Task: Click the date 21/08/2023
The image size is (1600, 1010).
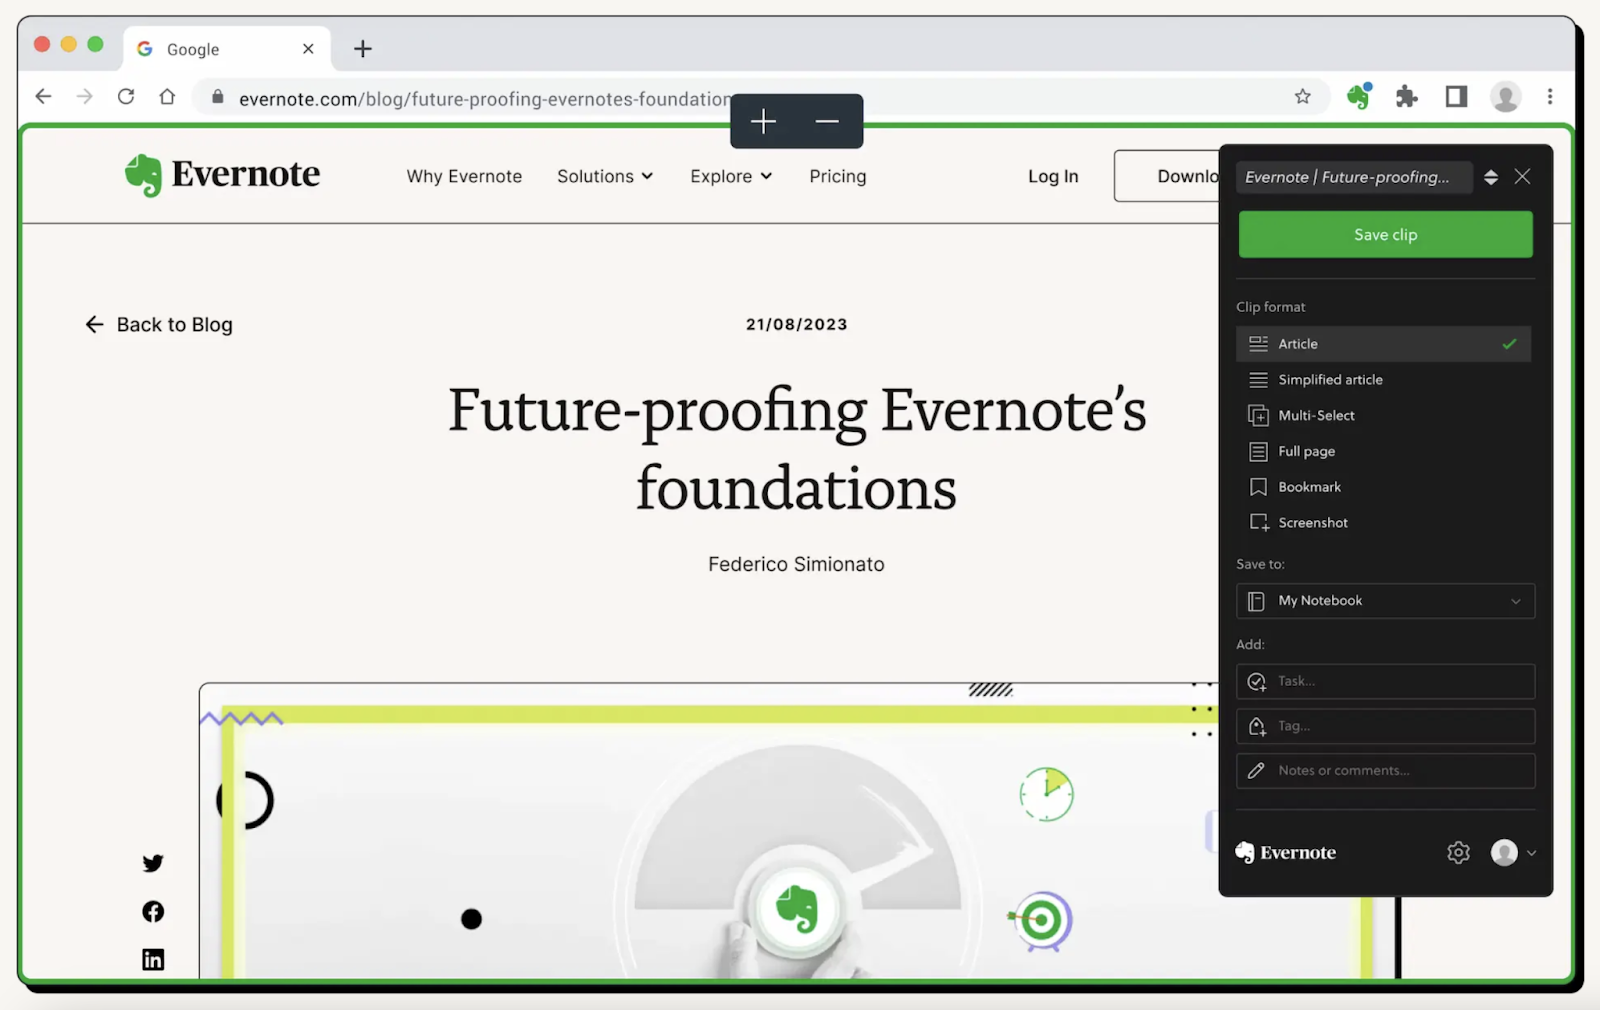Action: tap(796, 324)
